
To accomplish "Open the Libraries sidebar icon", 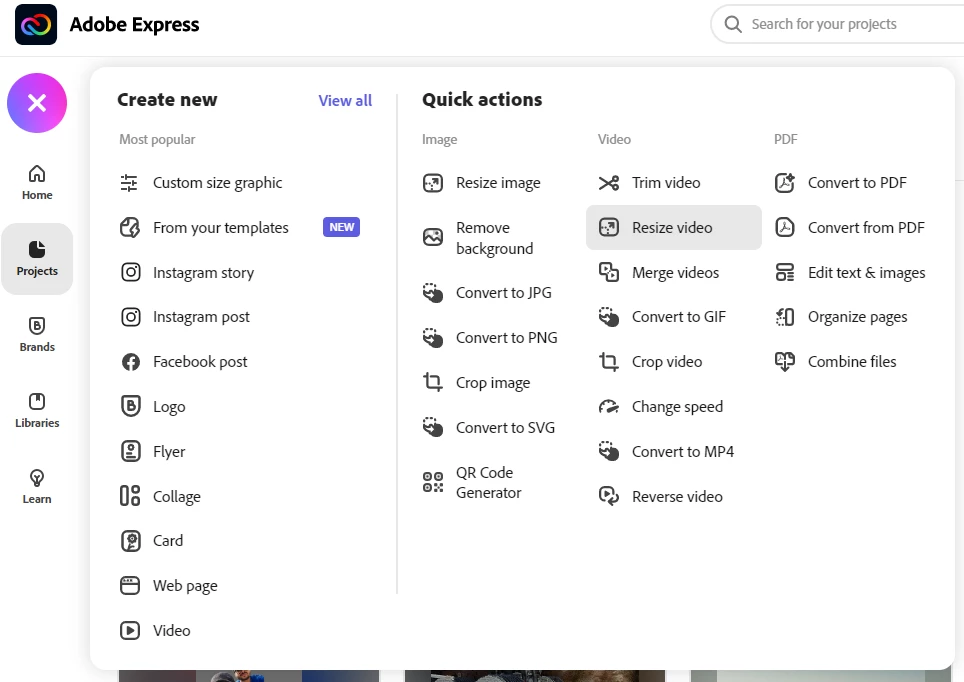I will point(37,402).
